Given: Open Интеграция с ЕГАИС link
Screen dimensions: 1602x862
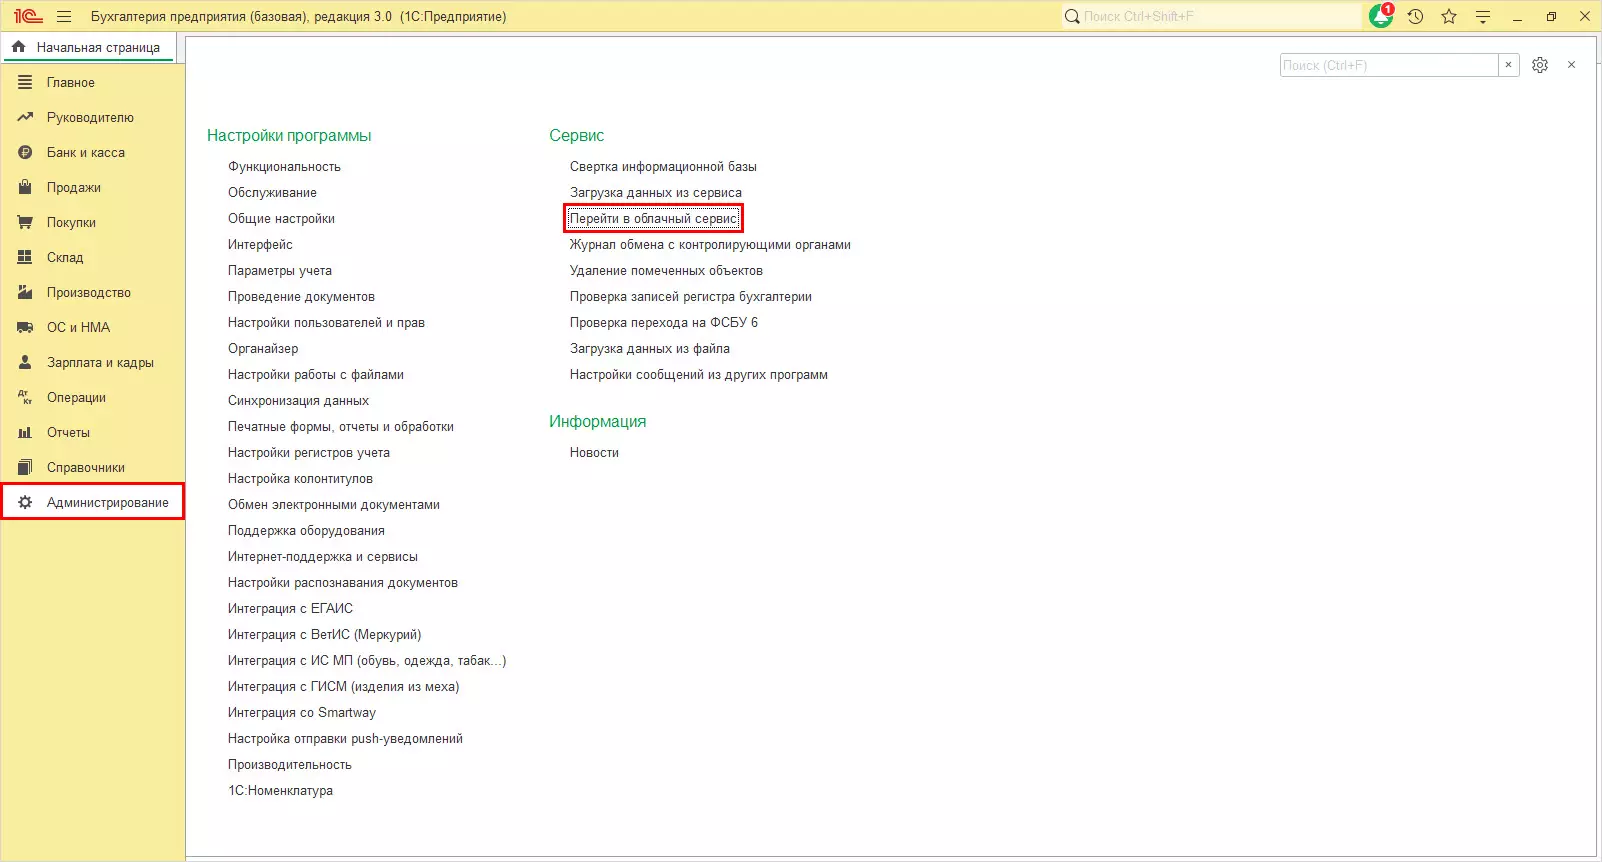Looking at the screenshot, I should pos(290,608).
